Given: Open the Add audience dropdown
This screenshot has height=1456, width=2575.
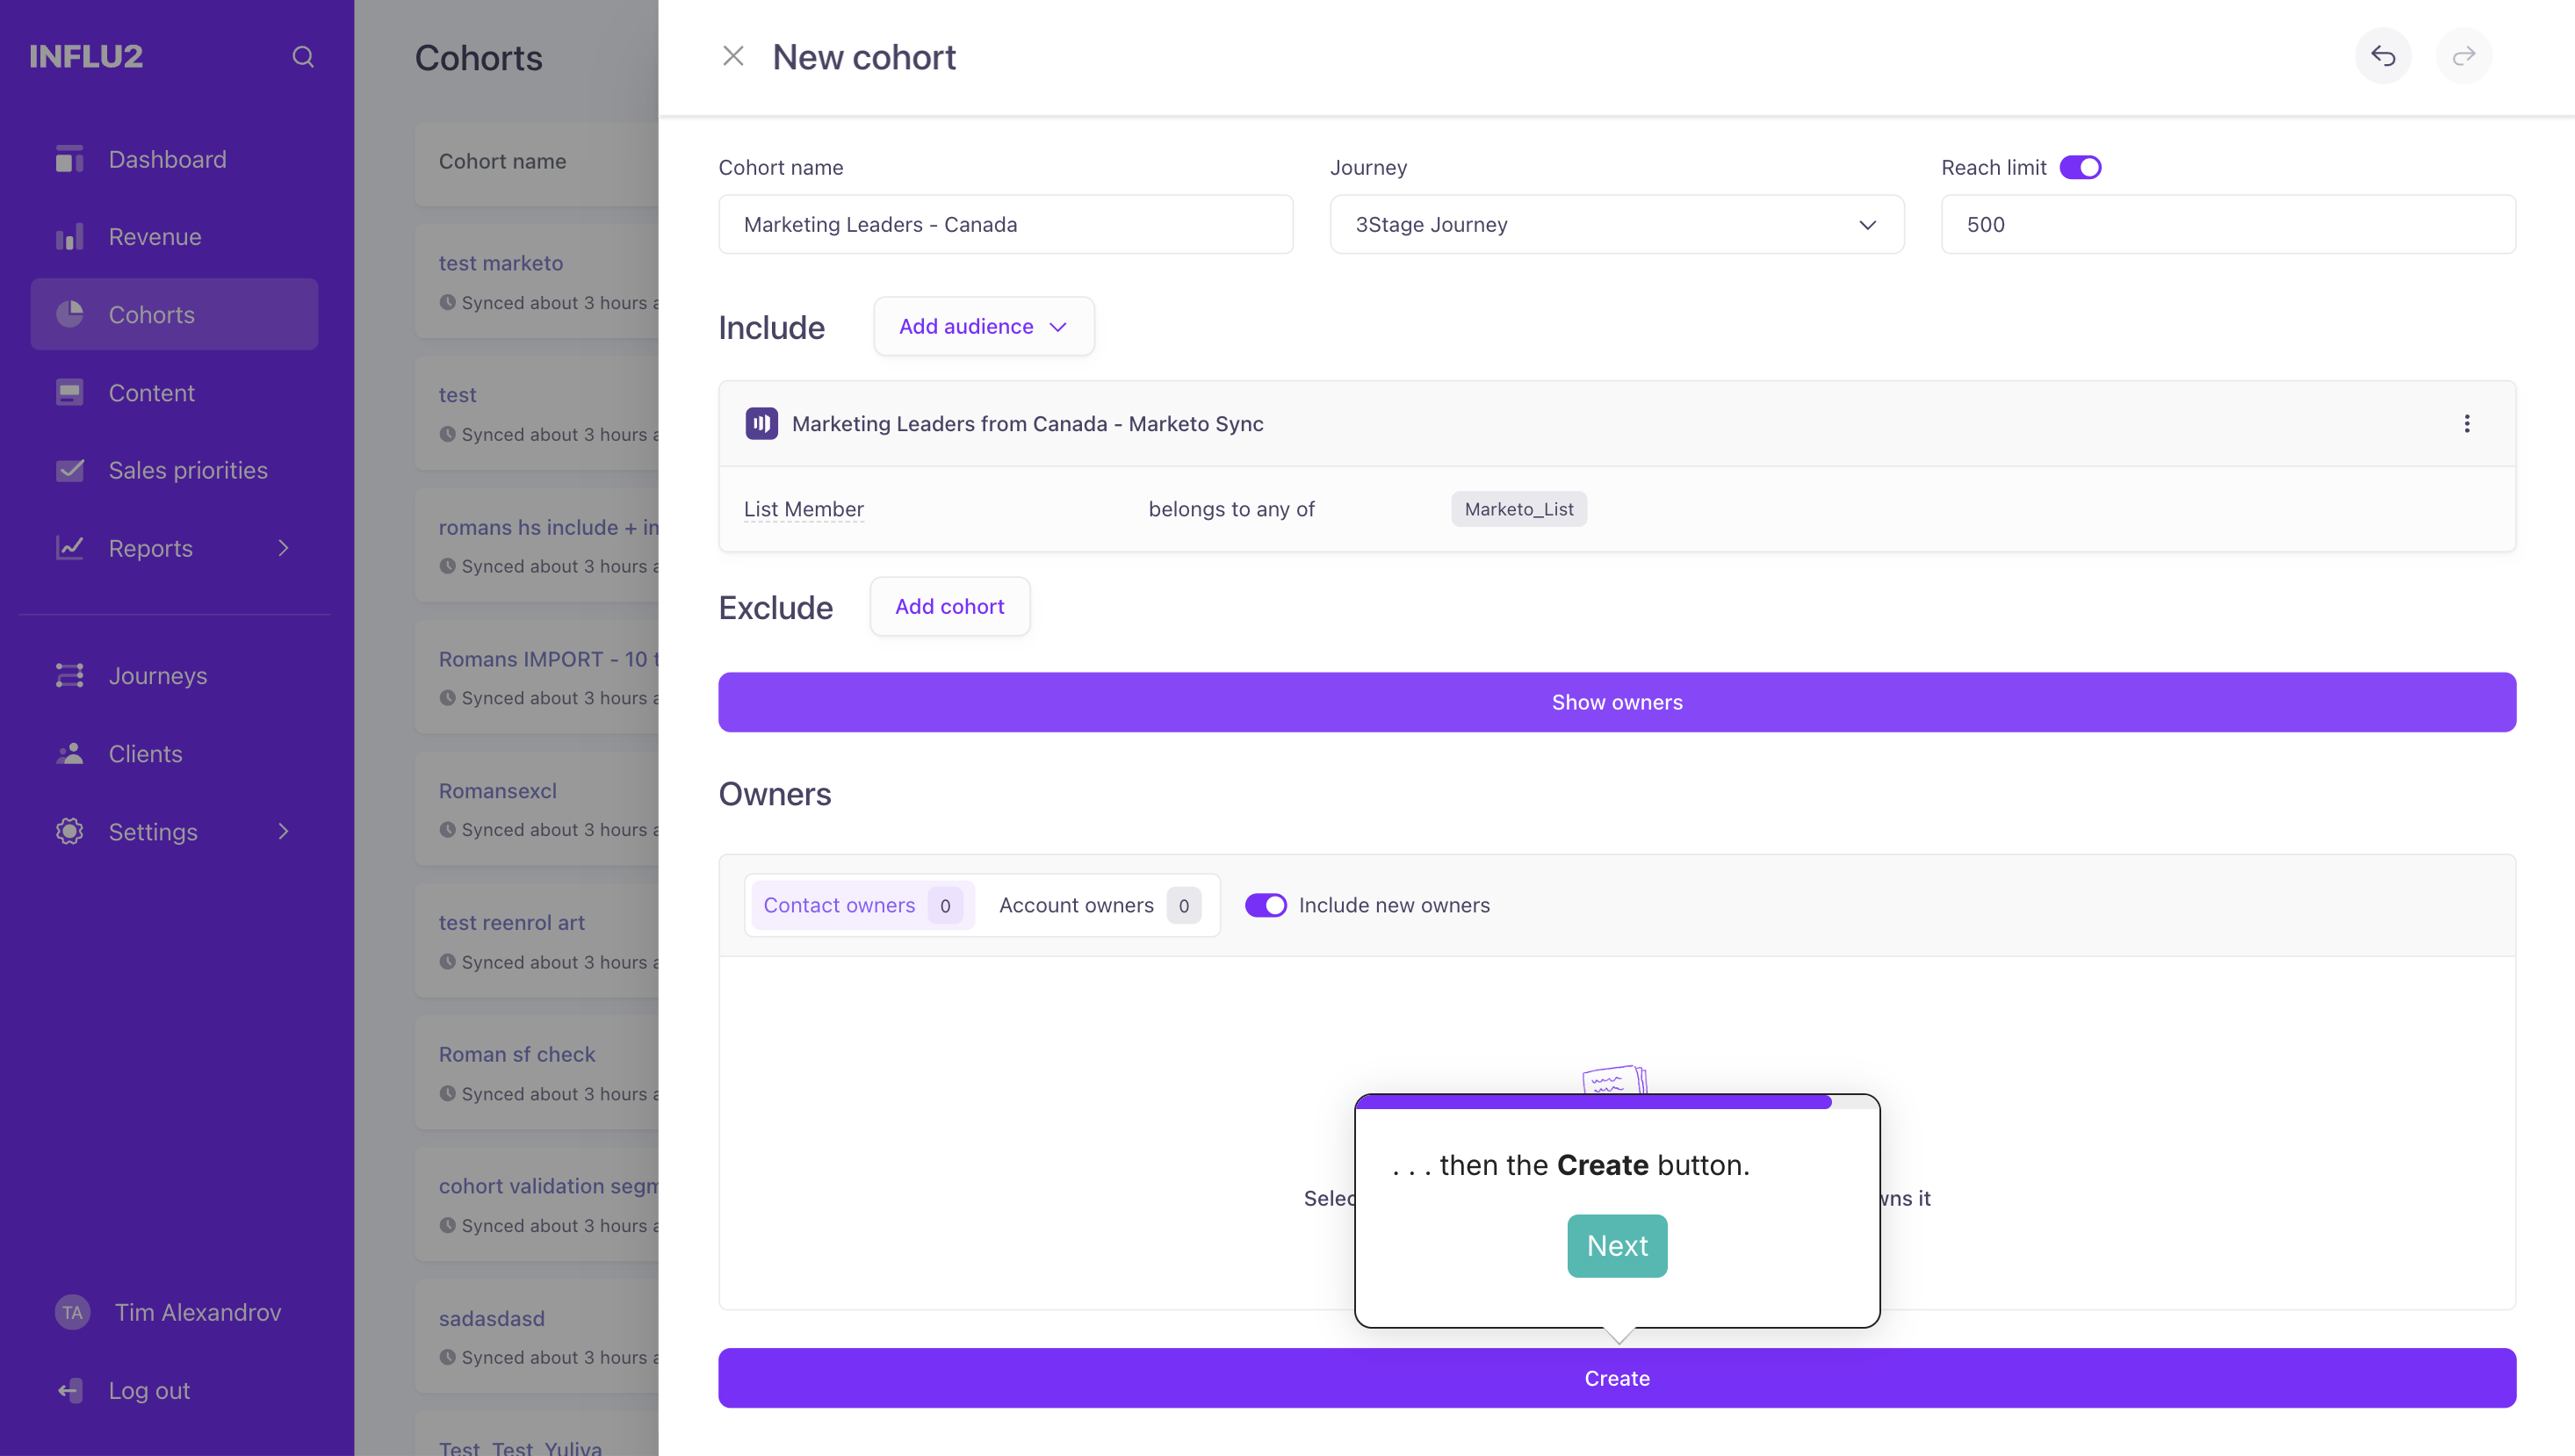Looking at the screenshot, I should (984, 326).
